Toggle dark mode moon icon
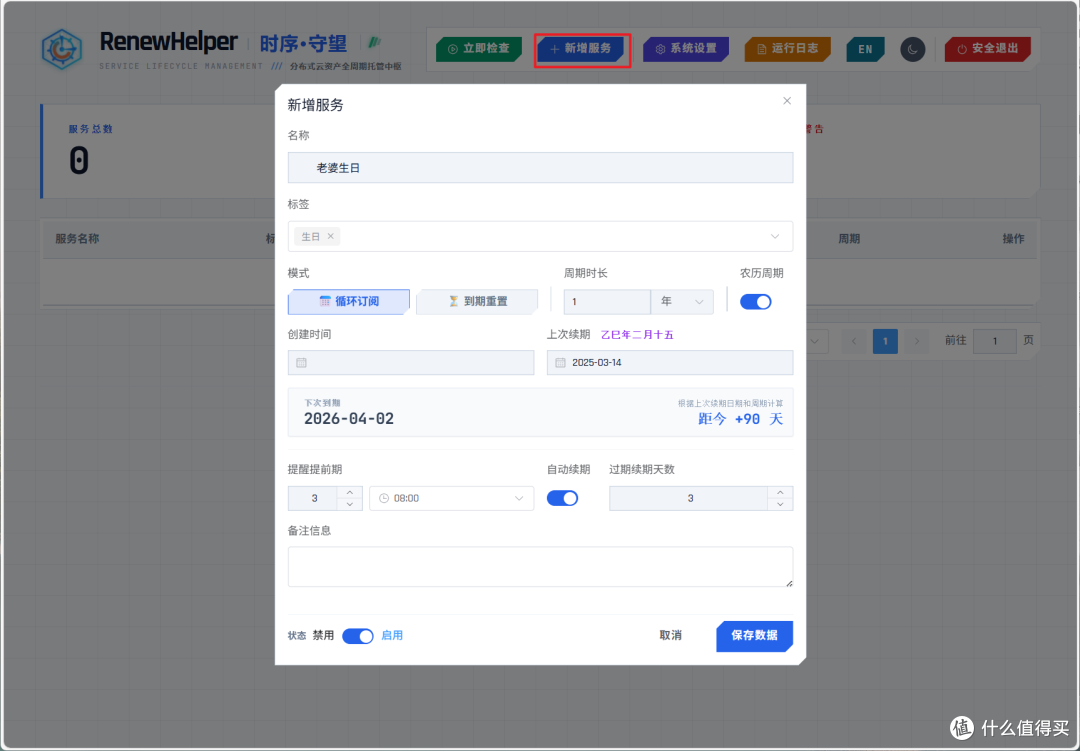1080x751 pixels. click(913, 49)
